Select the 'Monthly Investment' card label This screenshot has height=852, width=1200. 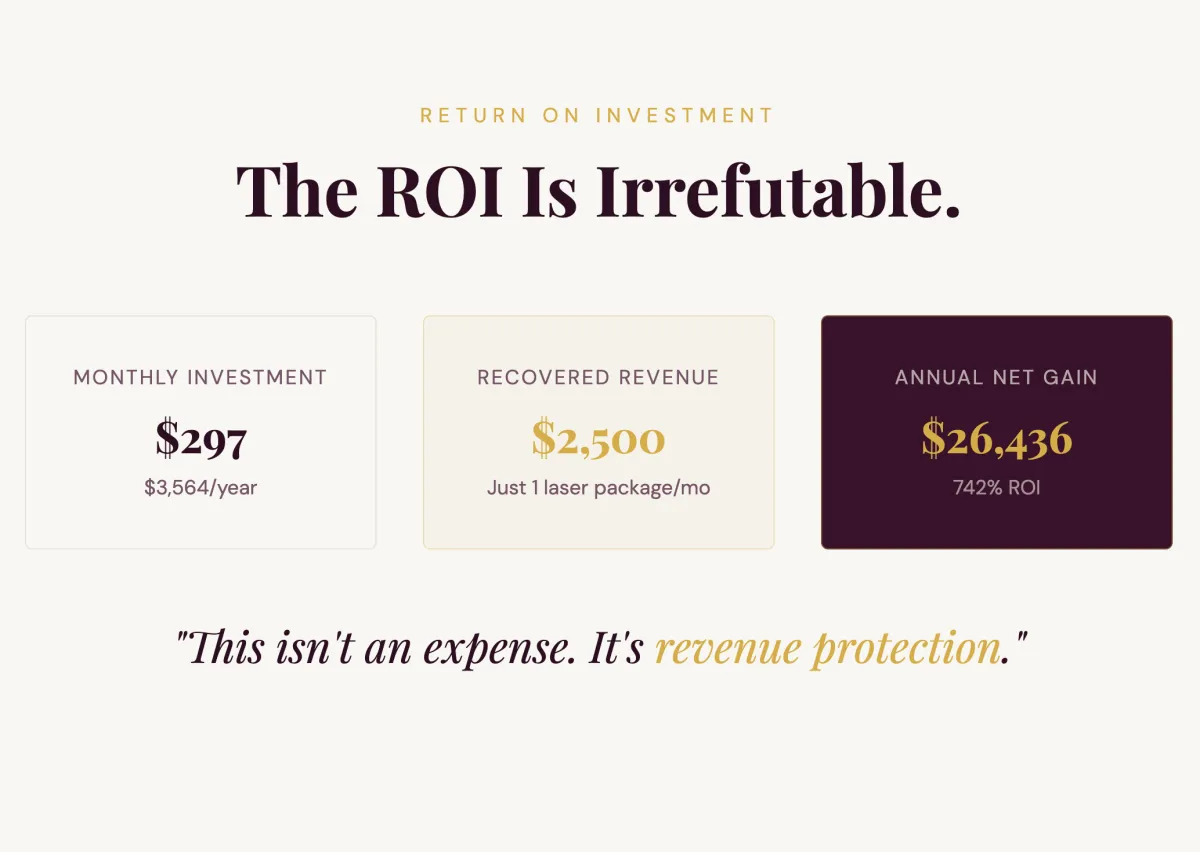pos(200,378)
